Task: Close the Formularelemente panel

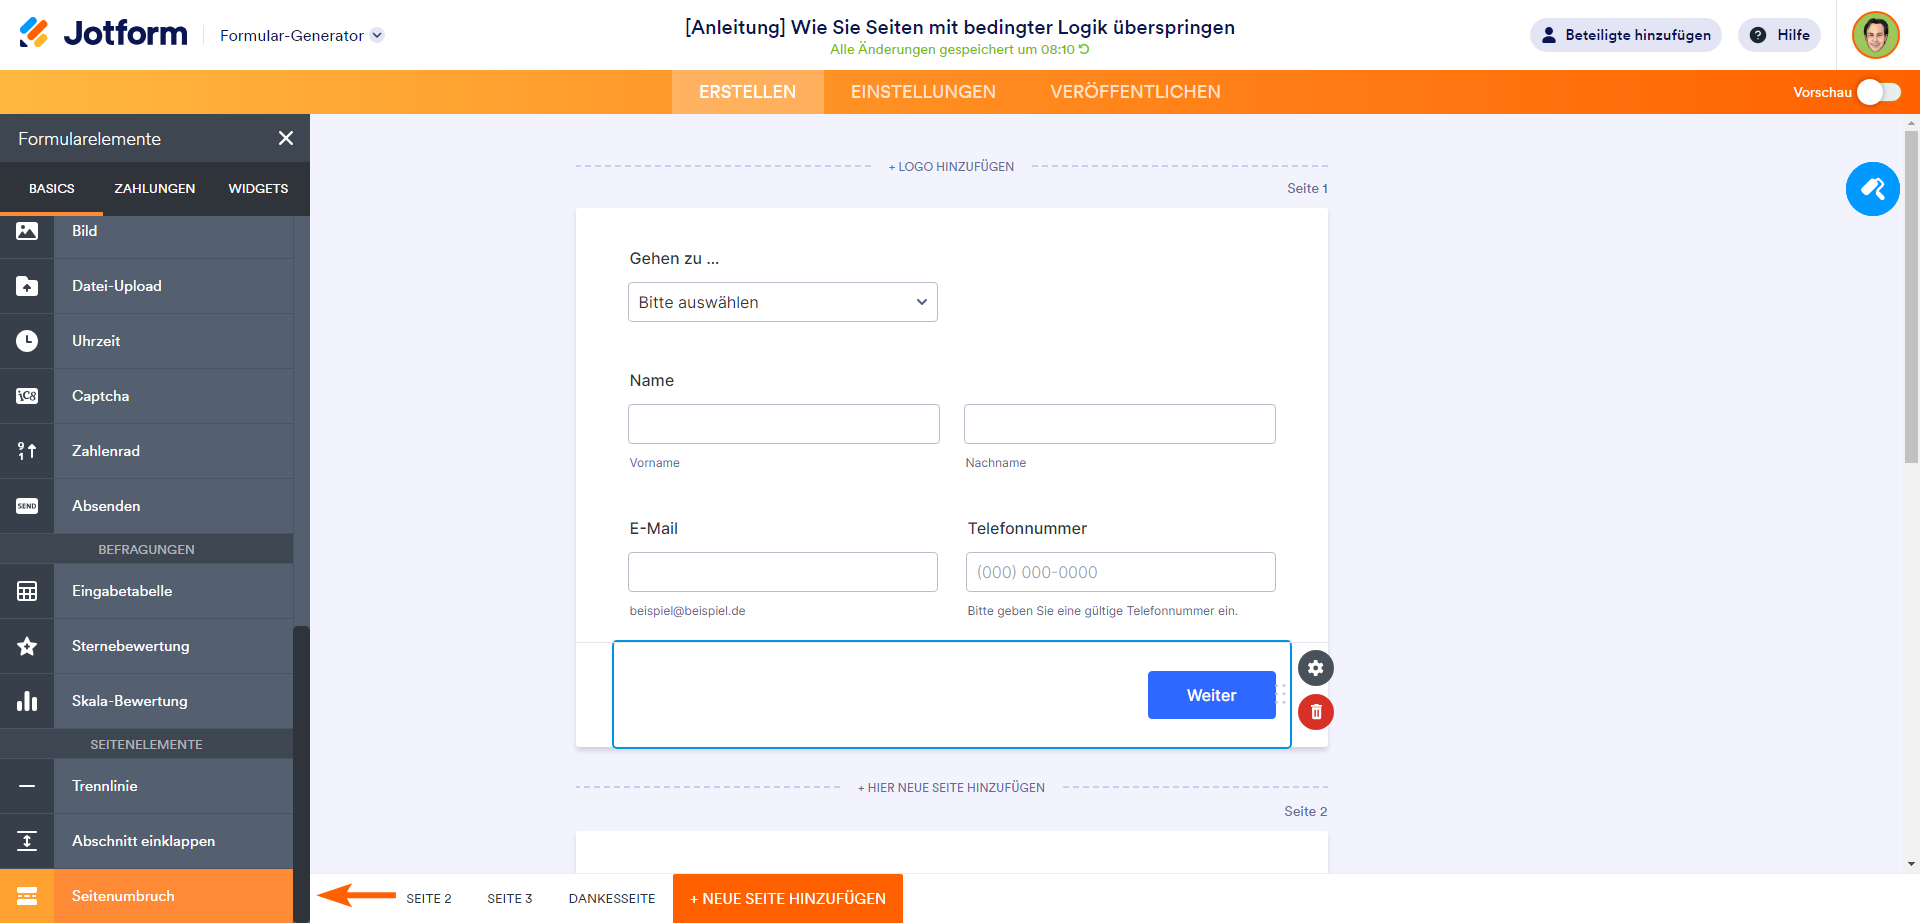Action: tap(286, 139)
